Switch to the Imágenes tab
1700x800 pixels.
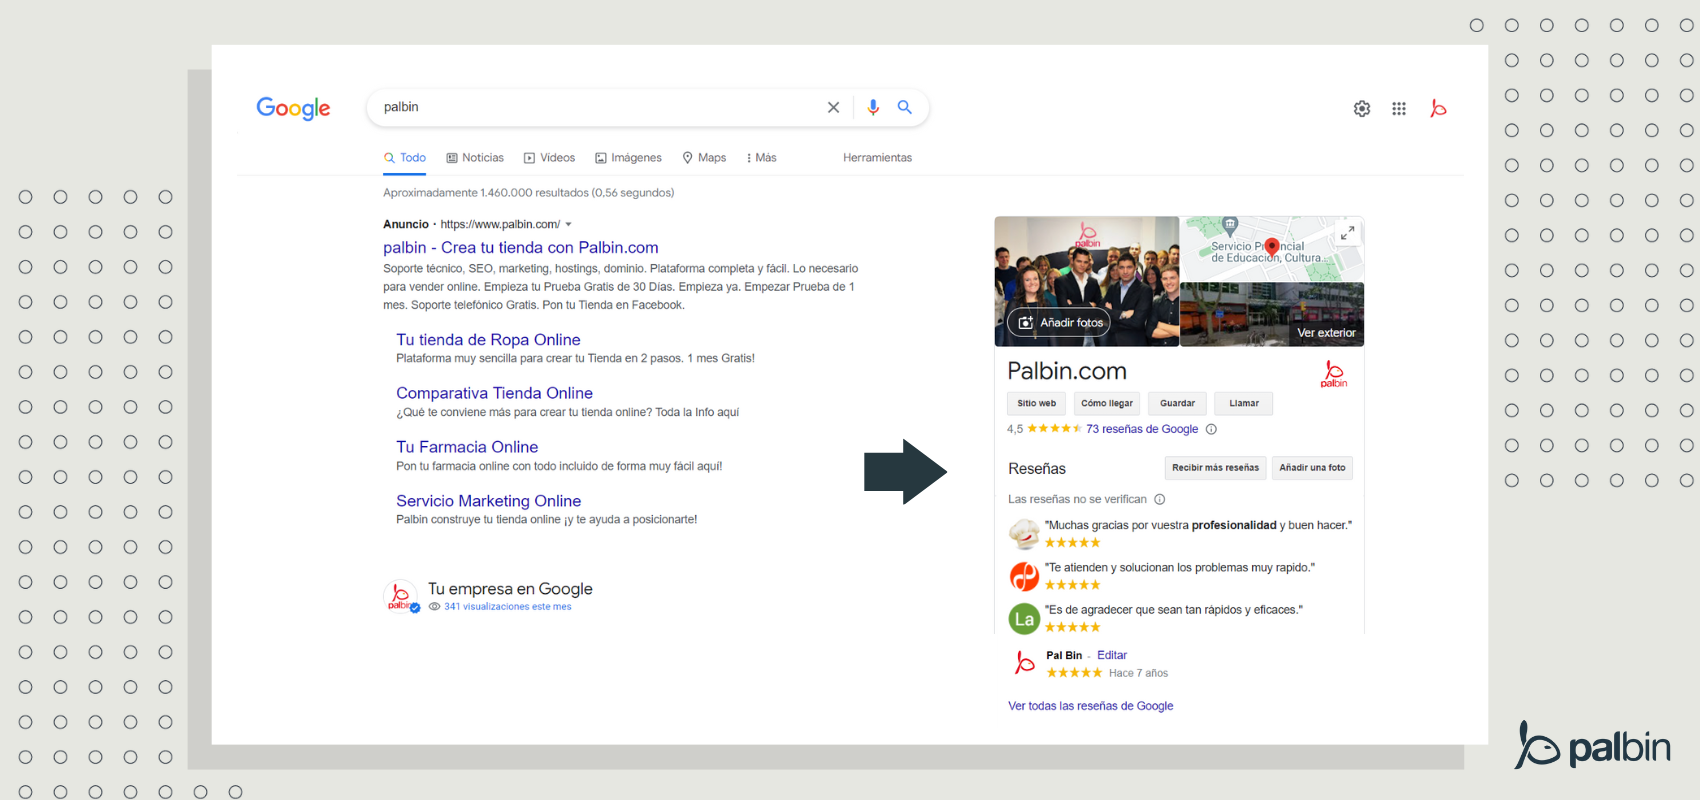tap(629, 158)
